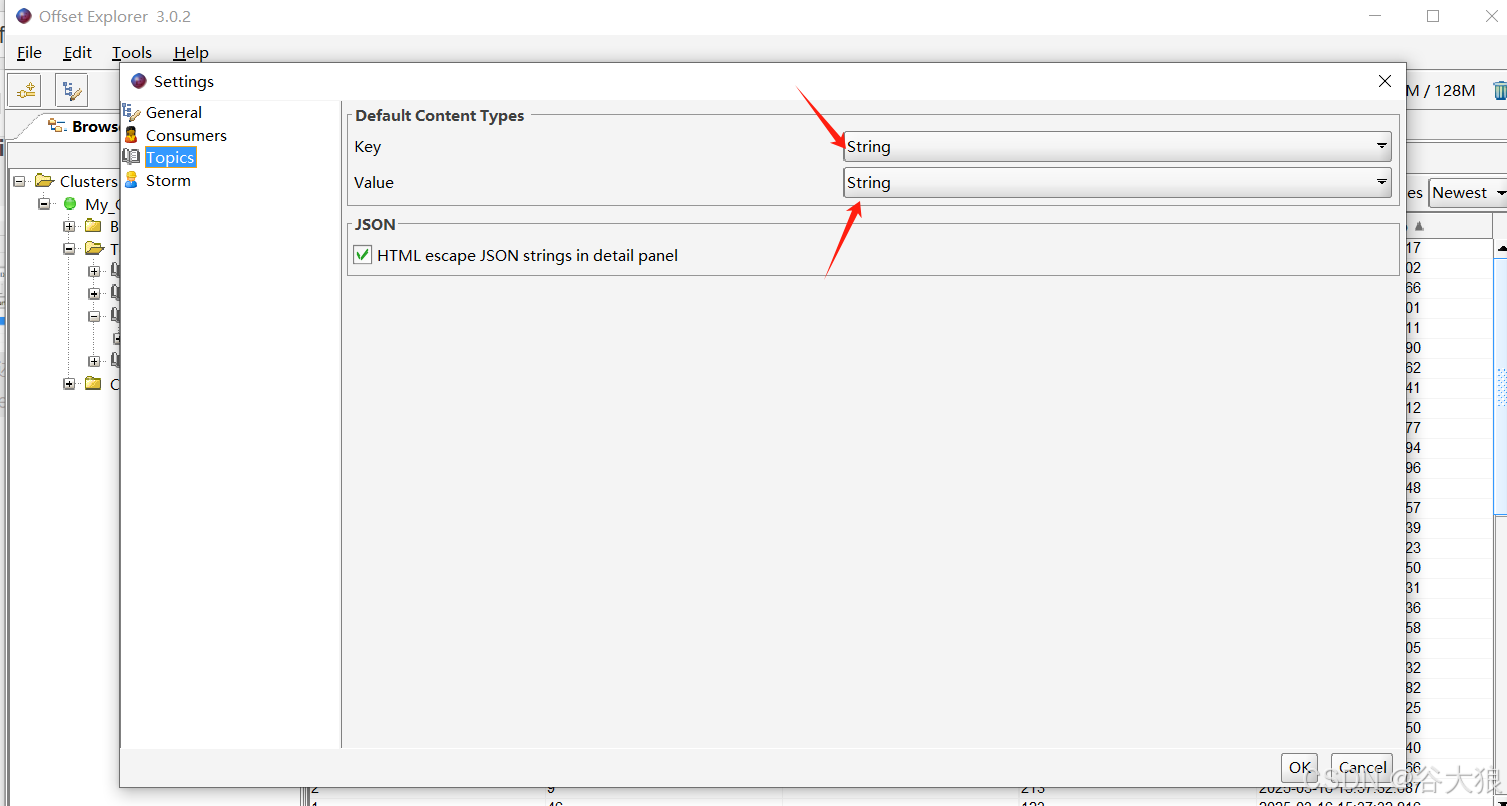The width and height of the screenshot is (1507, 806).
Task: Click the Topics book icon in settings
Action: [x=131, y=158]
